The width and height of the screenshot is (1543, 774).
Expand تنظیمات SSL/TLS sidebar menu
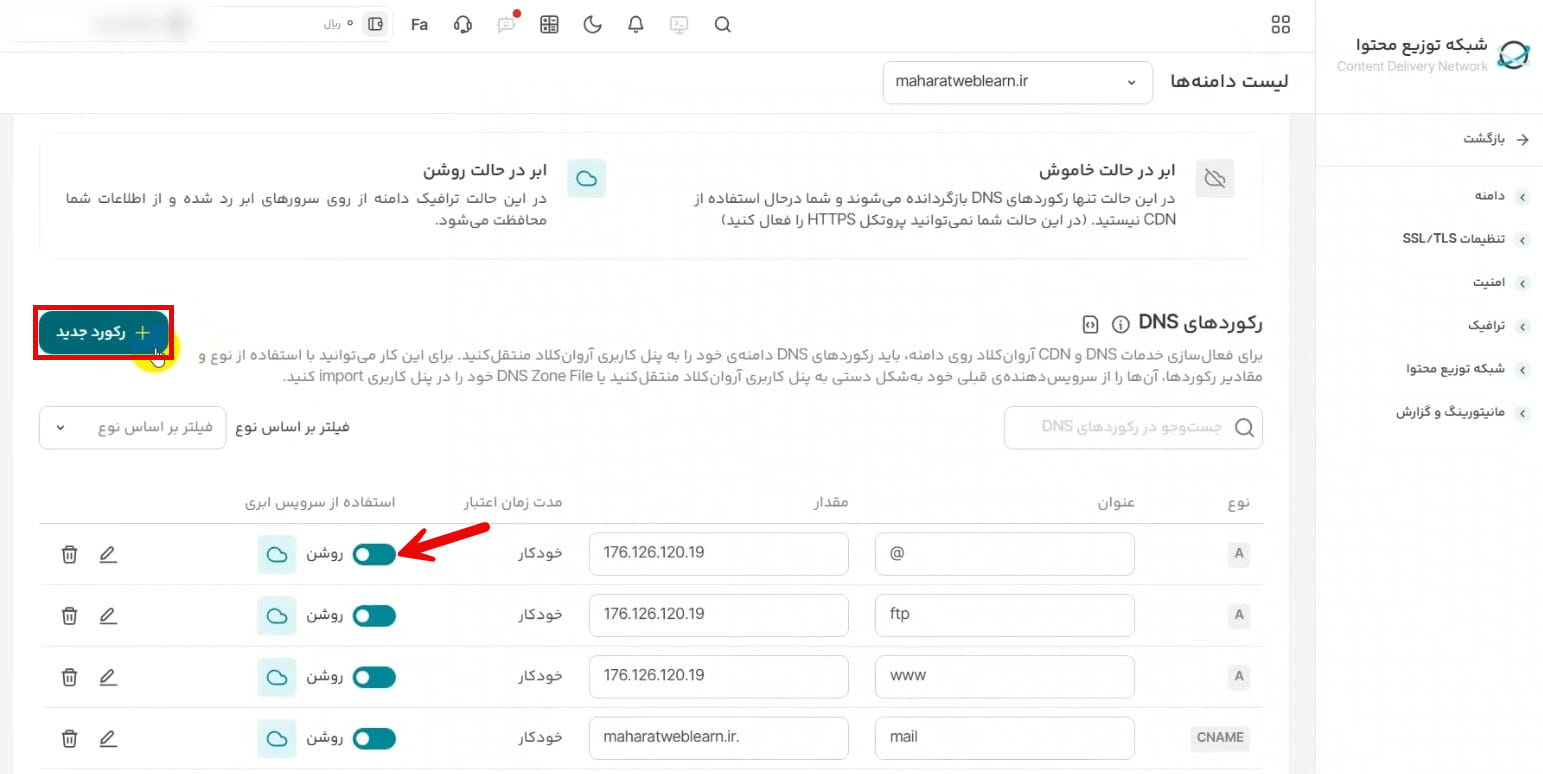1466,240
